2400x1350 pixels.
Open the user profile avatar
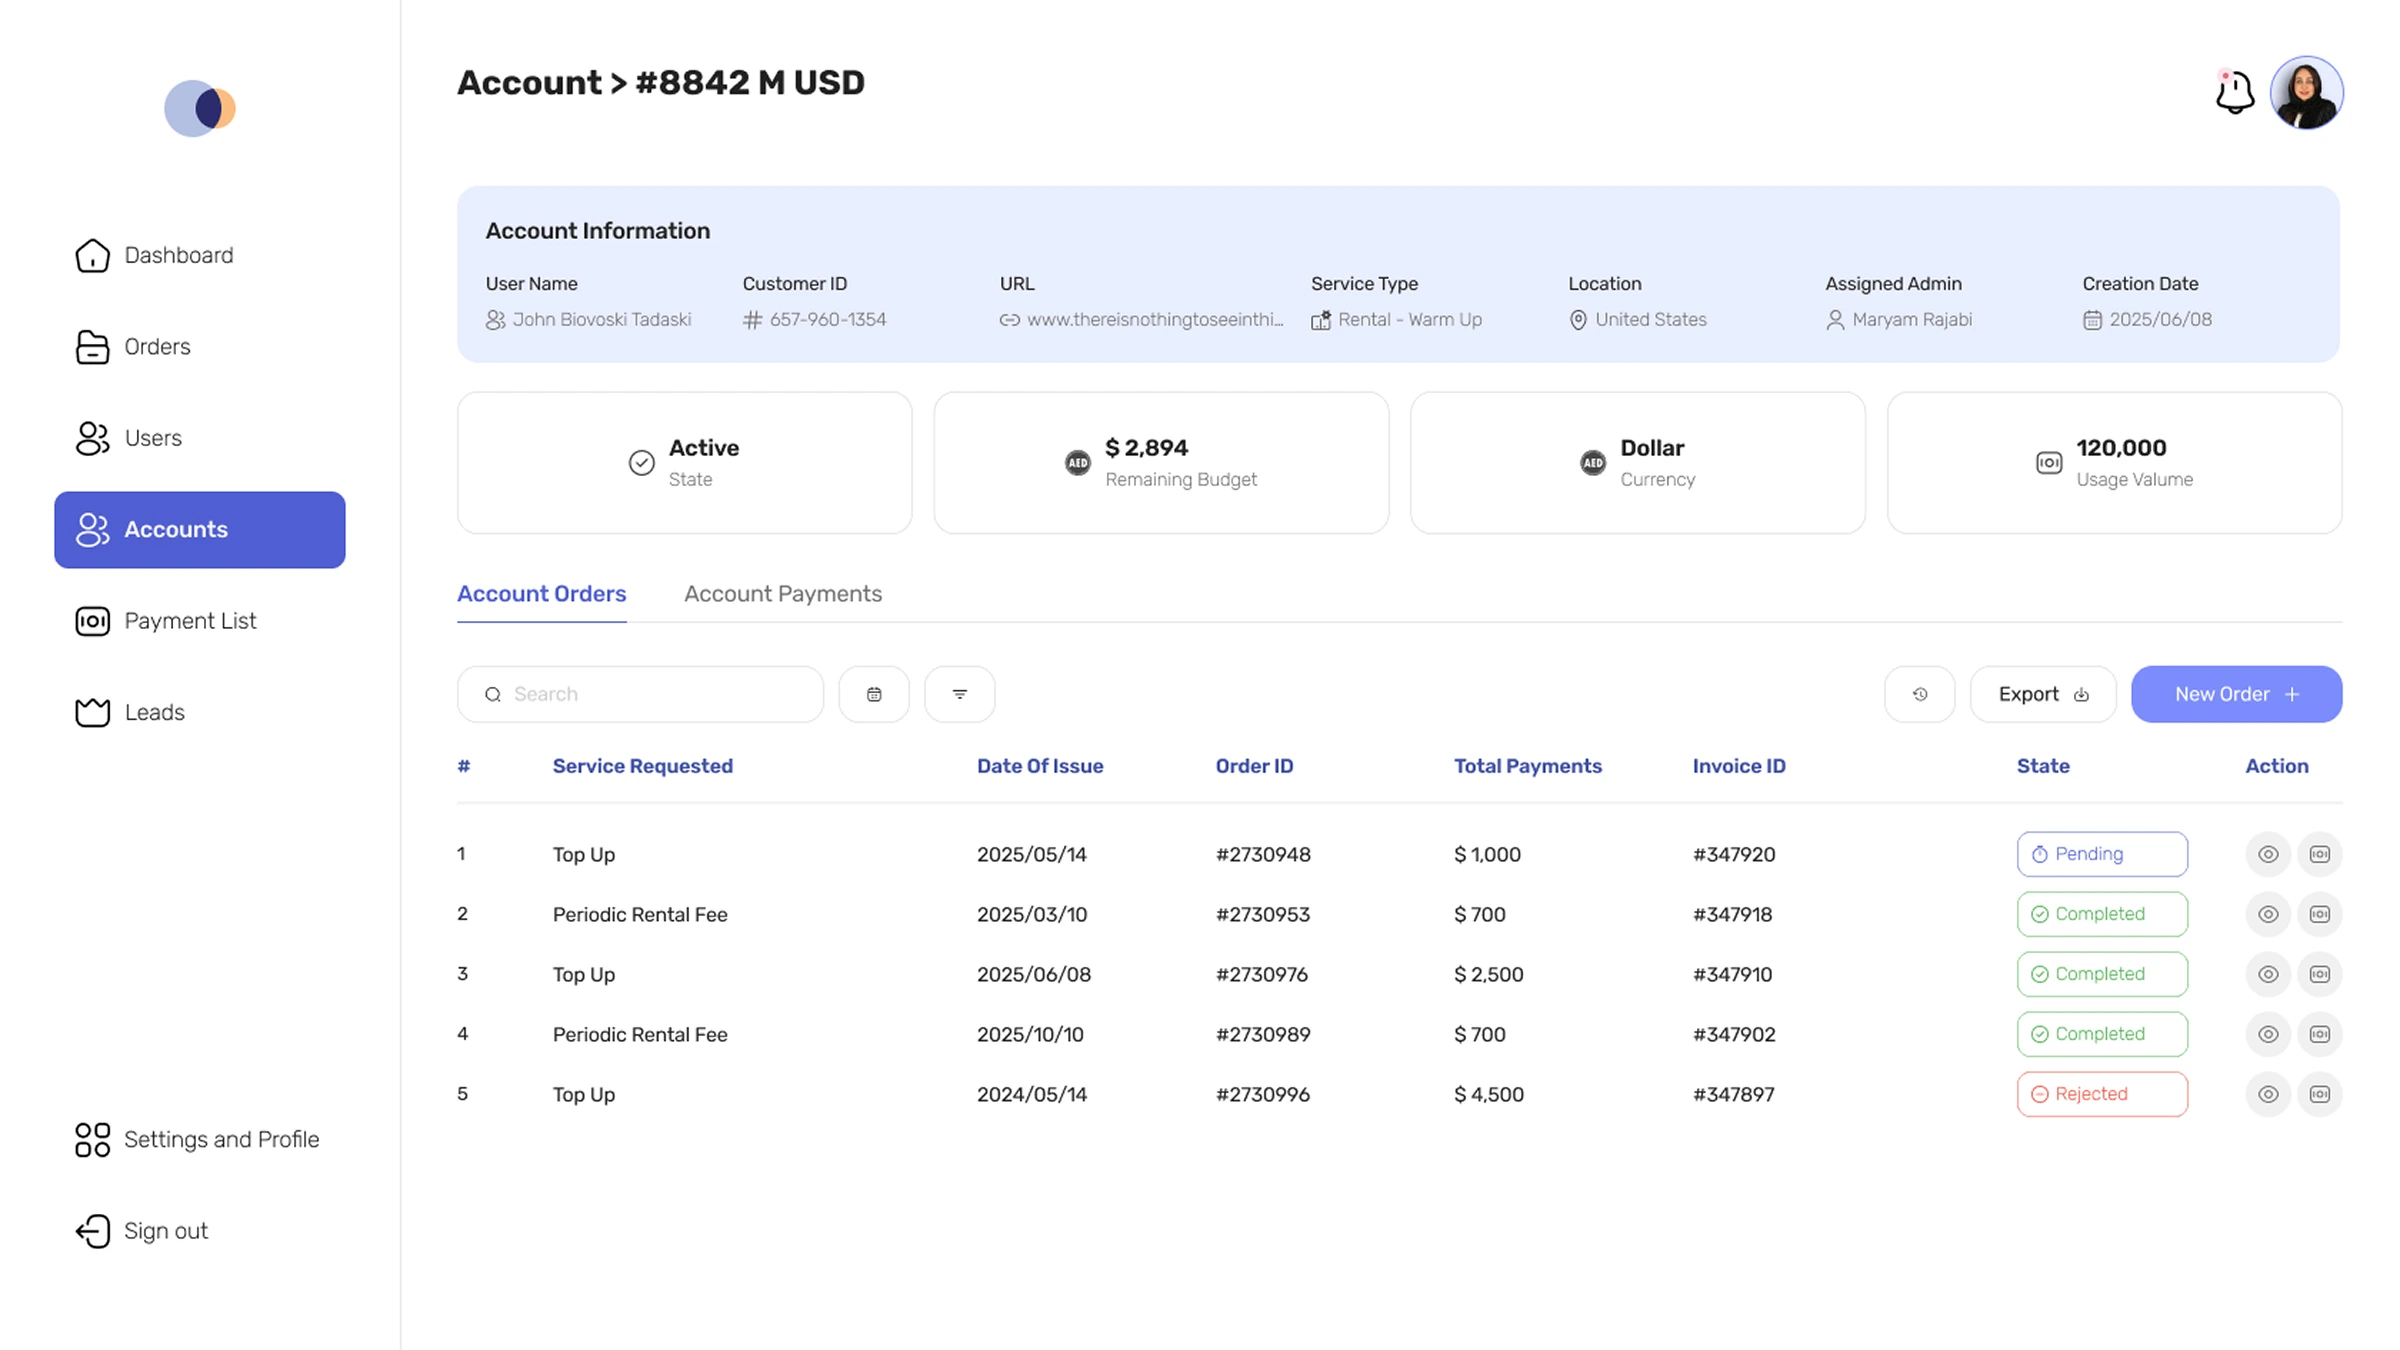(x=2306, y=92)
